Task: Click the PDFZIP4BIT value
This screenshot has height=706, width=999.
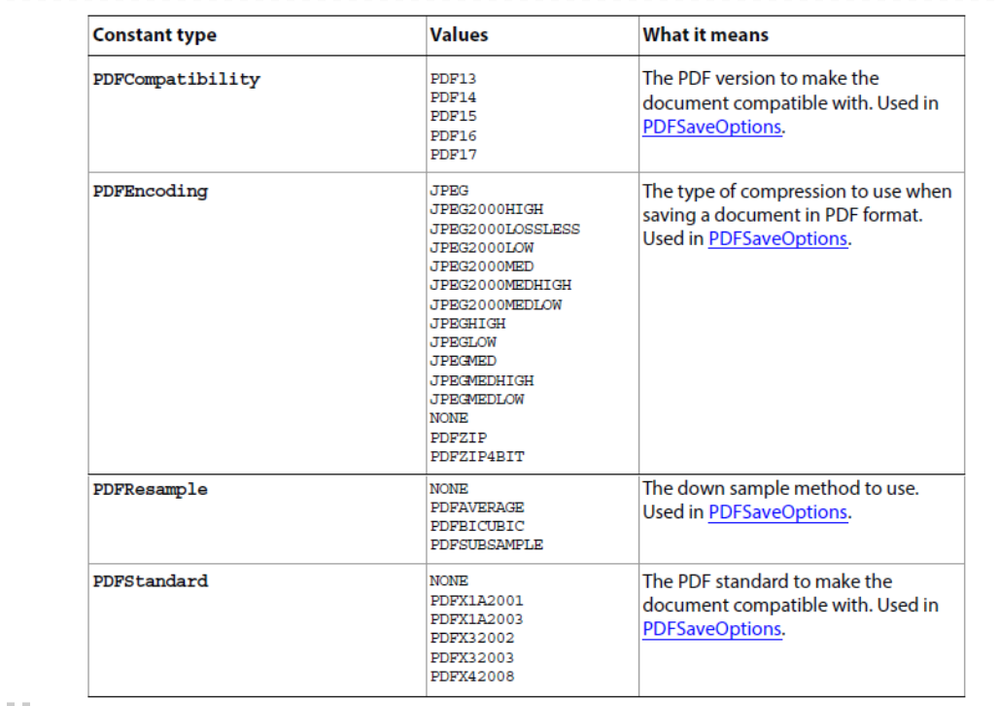Action: [476, 456]
